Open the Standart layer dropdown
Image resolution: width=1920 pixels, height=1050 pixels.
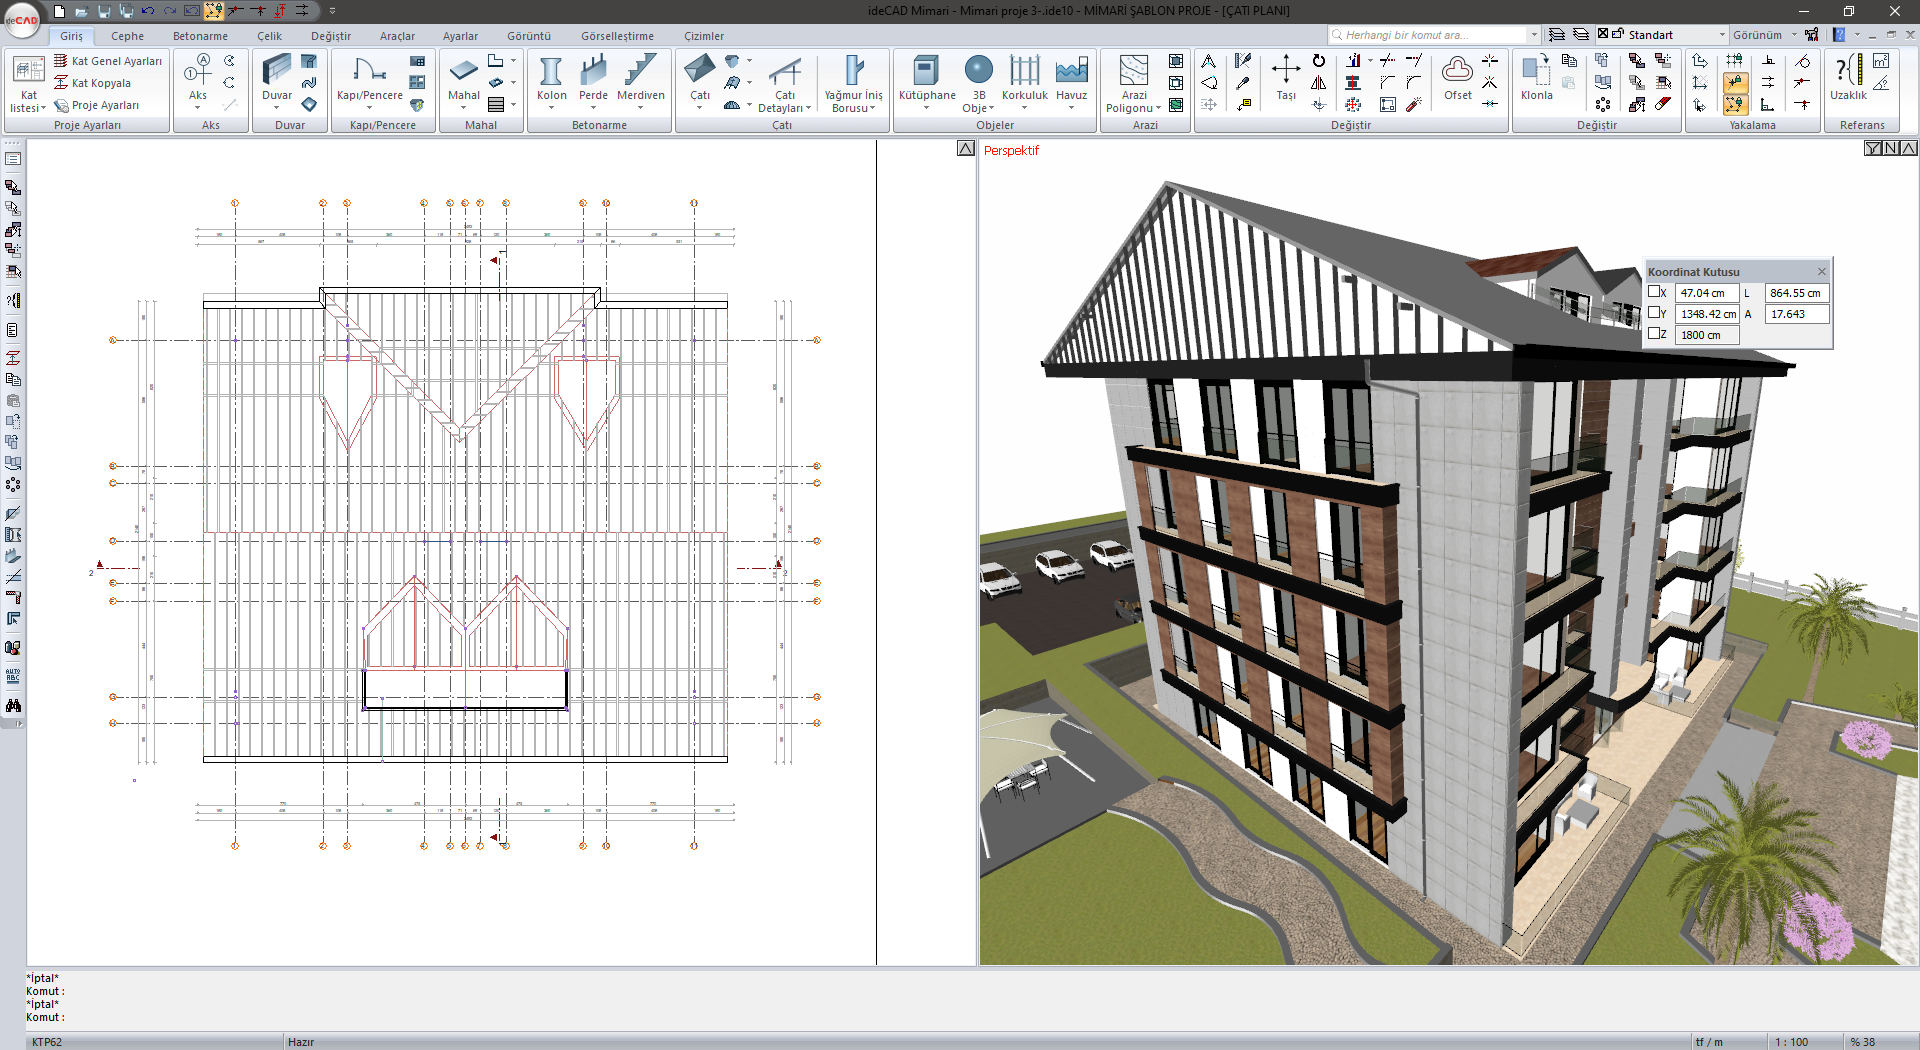click(x=1722, y=35)
